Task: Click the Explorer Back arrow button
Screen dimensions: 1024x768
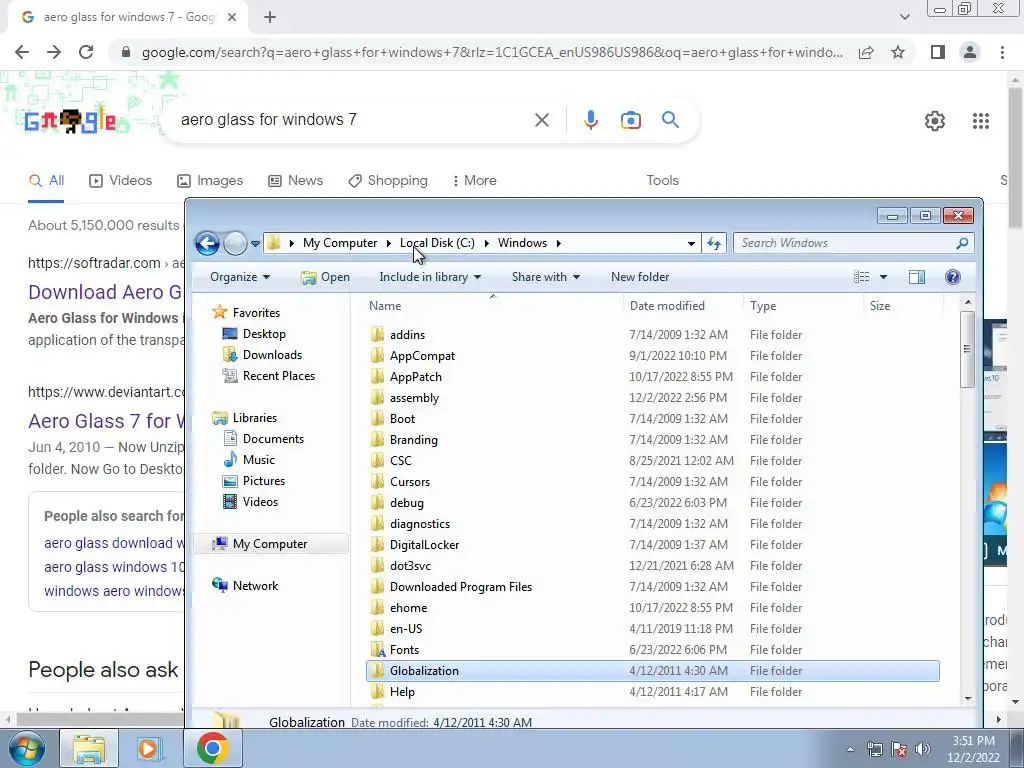Action: (208, 244)
